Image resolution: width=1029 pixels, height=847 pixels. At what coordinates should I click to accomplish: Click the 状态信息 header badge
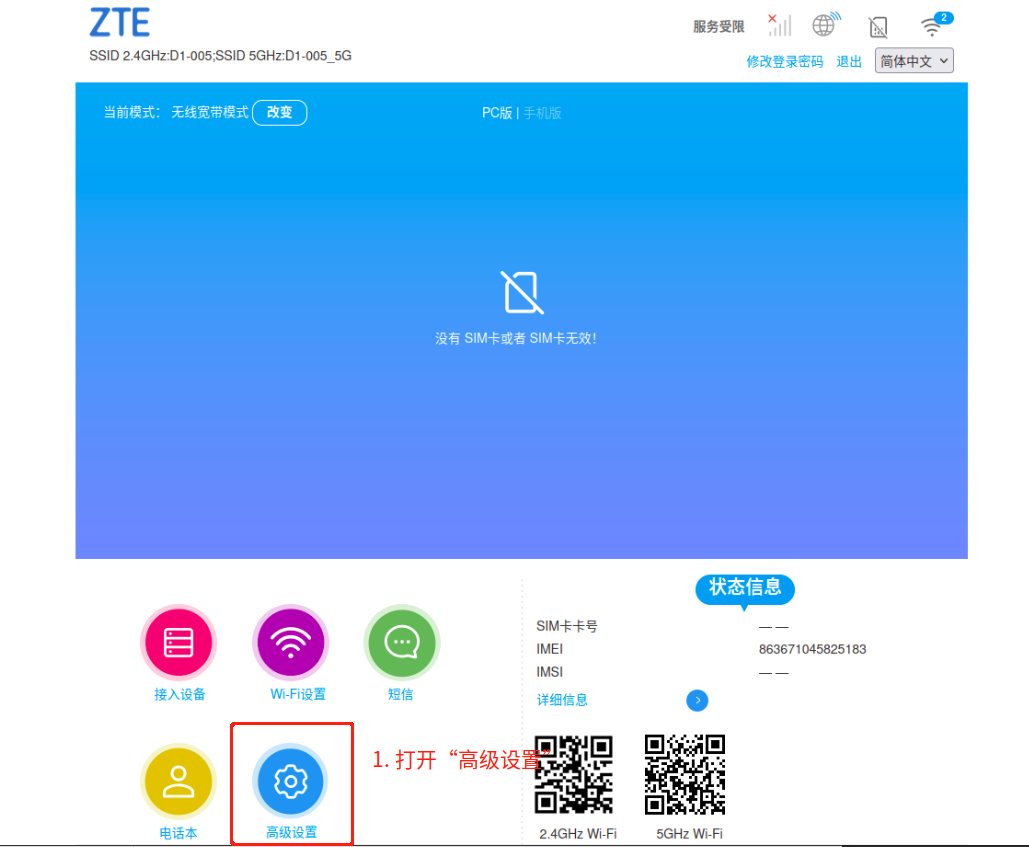click(745, 588)
